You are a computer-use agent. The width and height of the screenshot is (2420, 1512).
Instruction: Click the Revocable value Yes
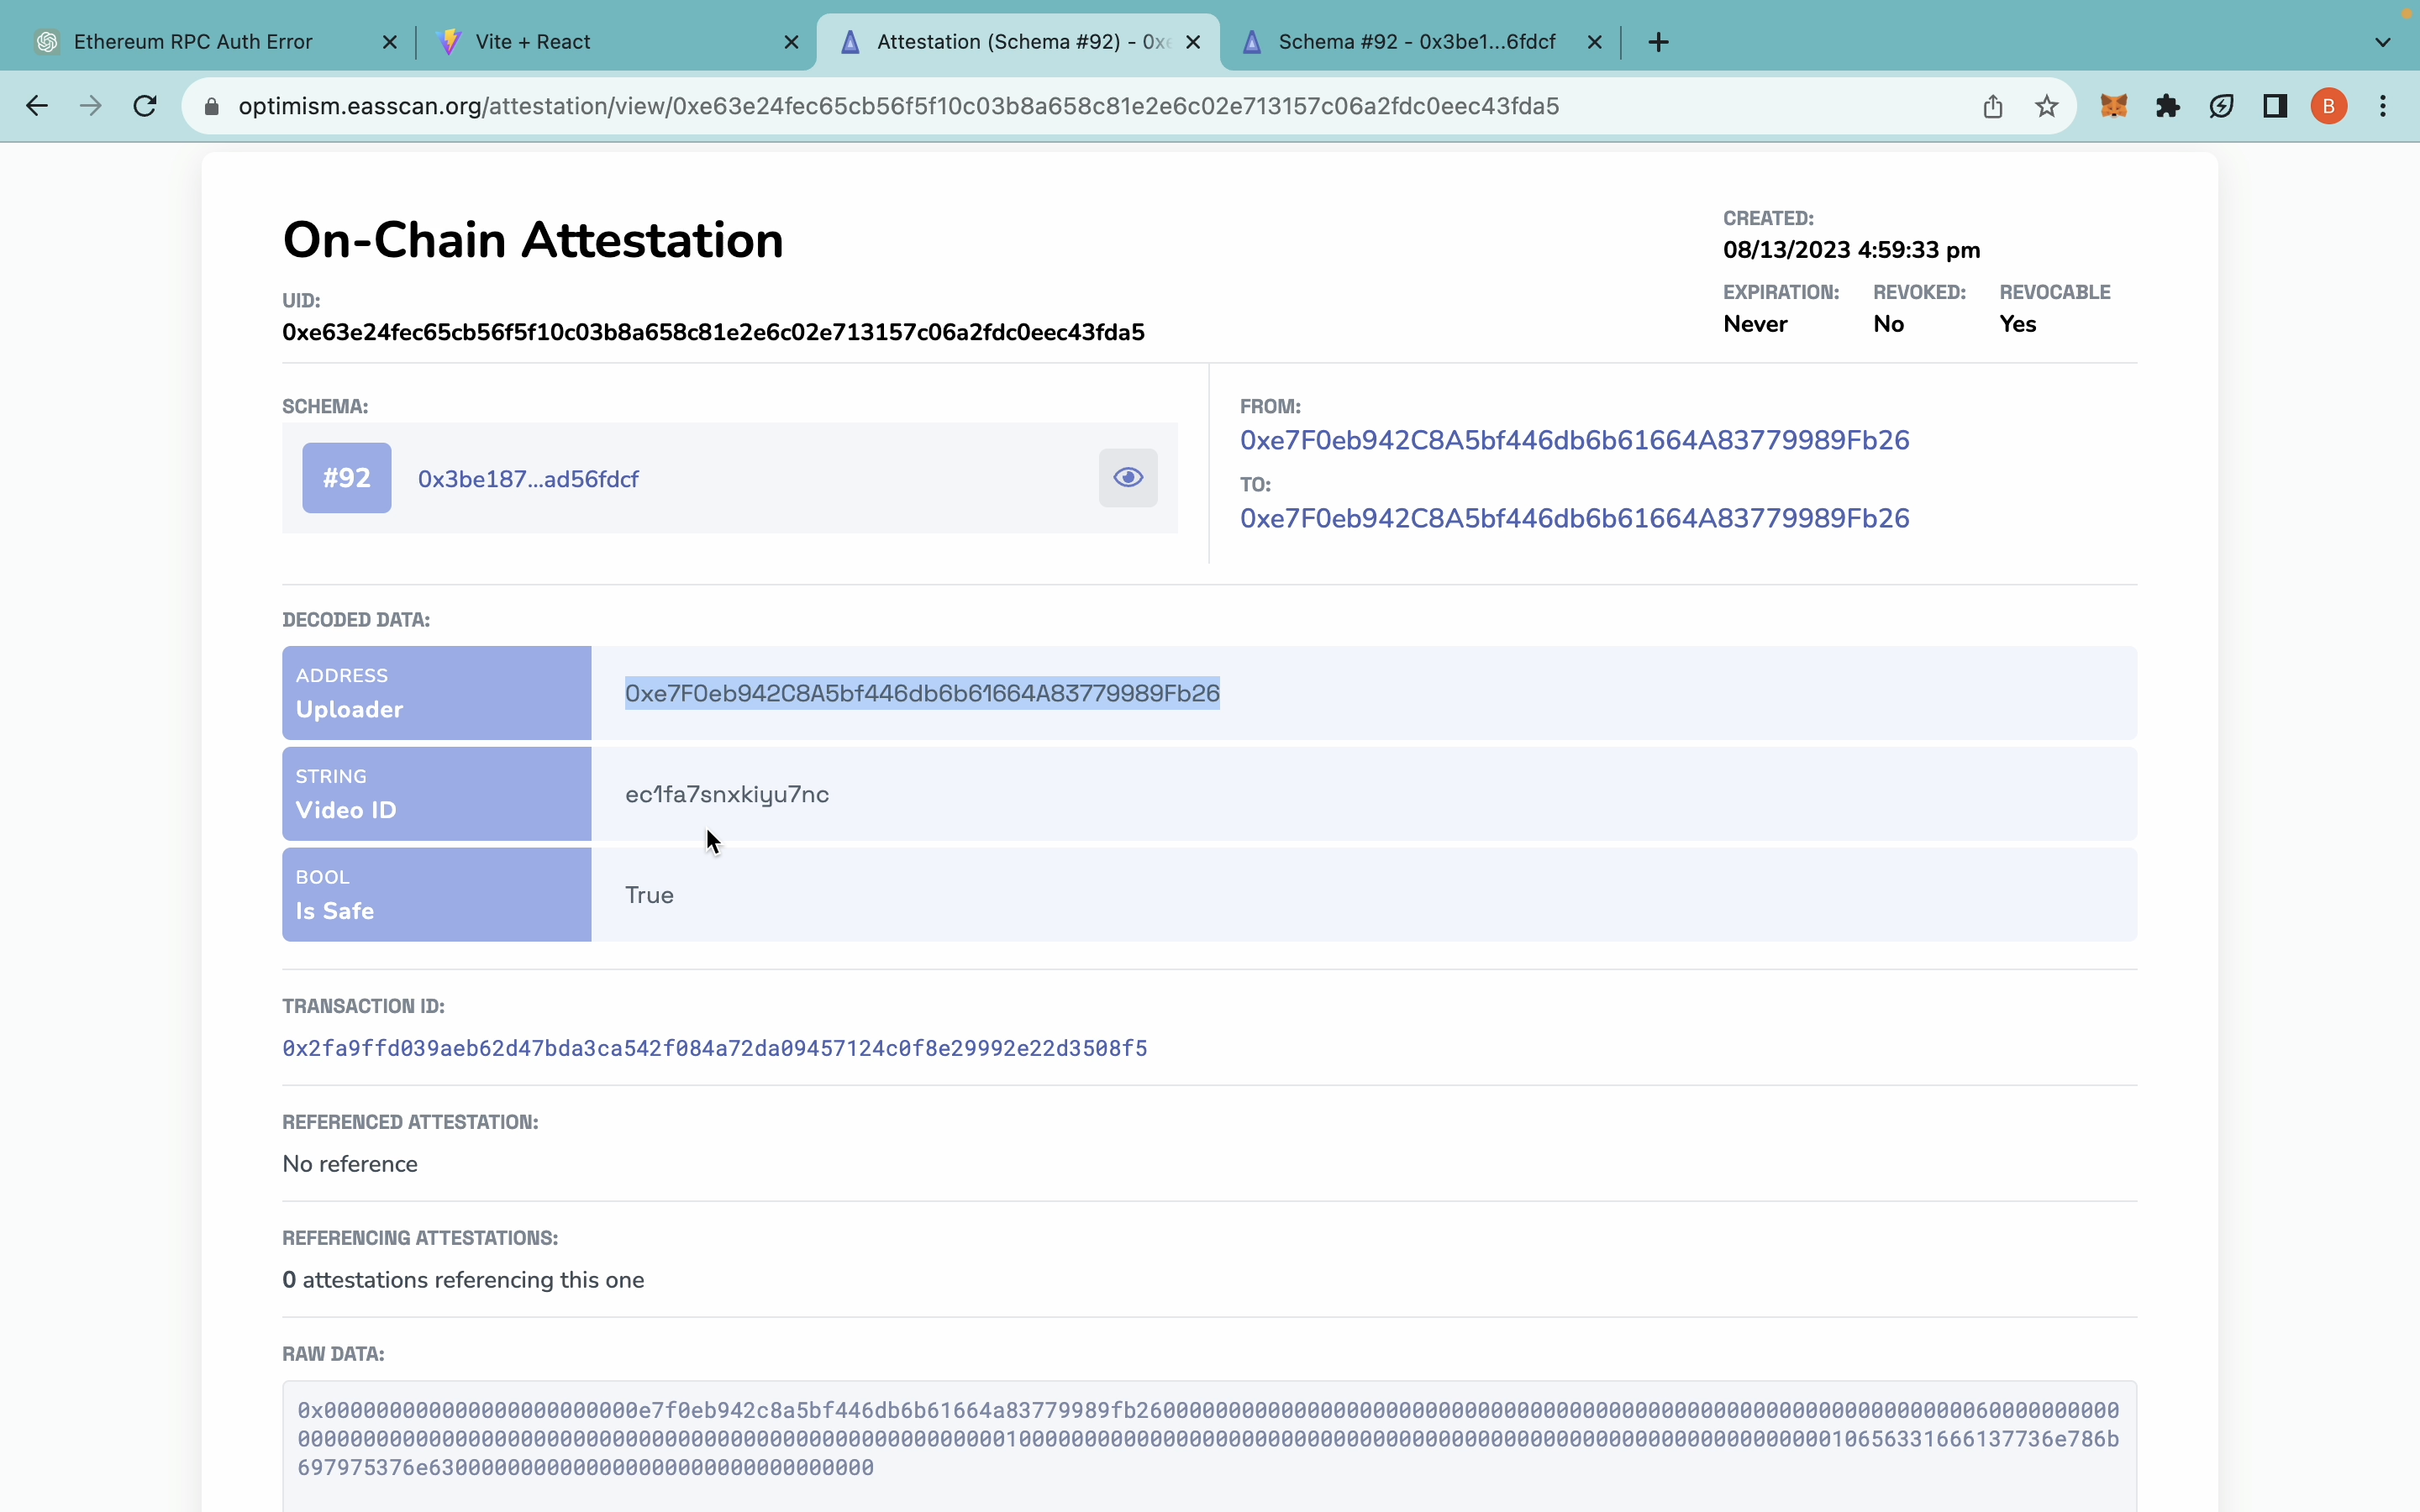[x=2017, y=324]
